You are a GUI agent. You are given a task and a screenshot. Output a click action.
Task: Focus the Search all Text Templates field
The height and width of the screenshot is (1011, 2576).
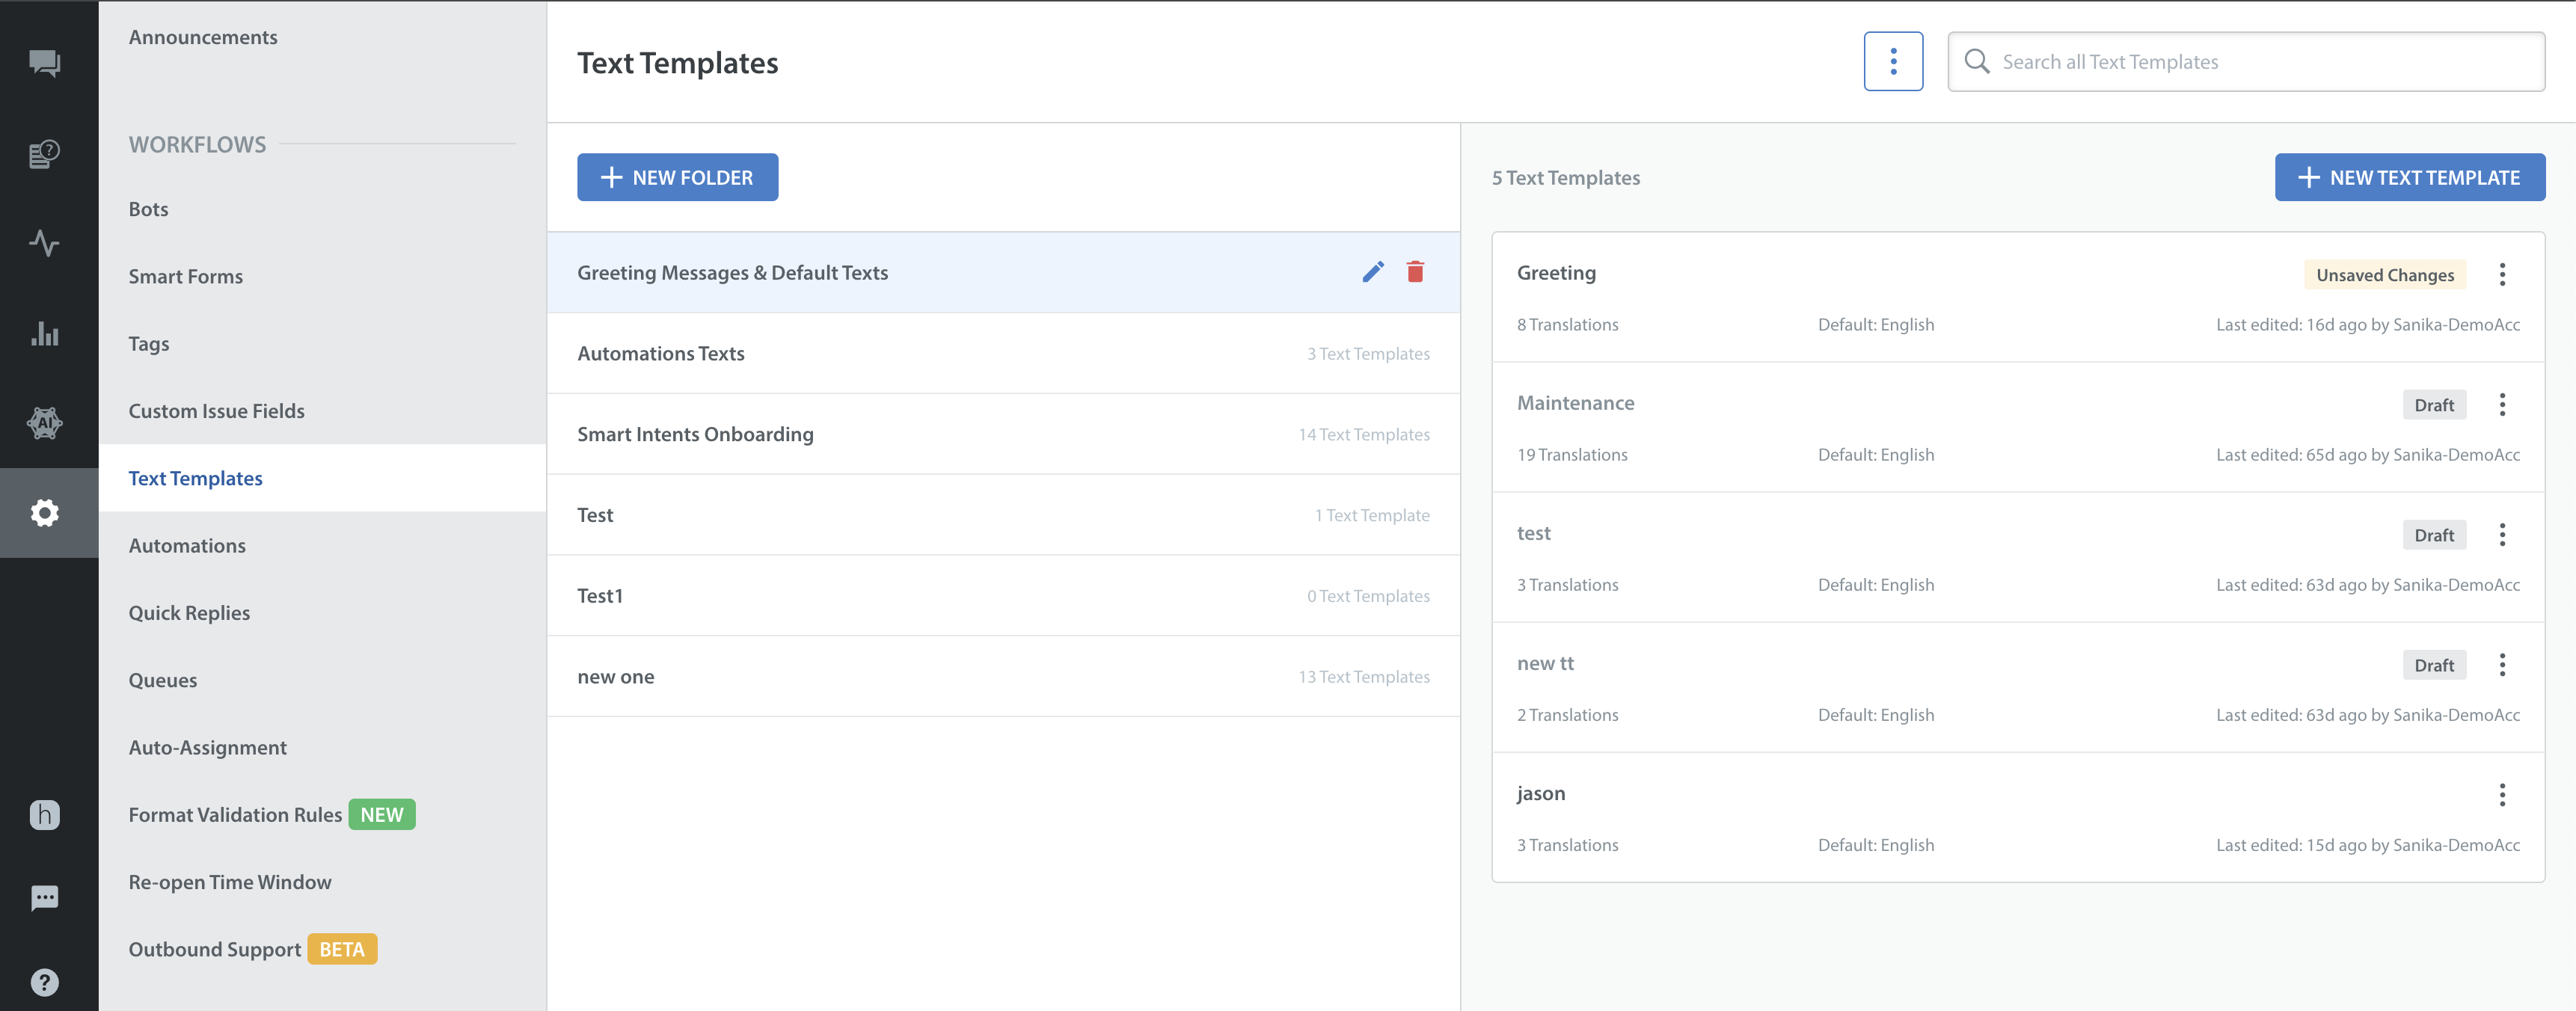pyautogui.click(x=2246, y=62)
